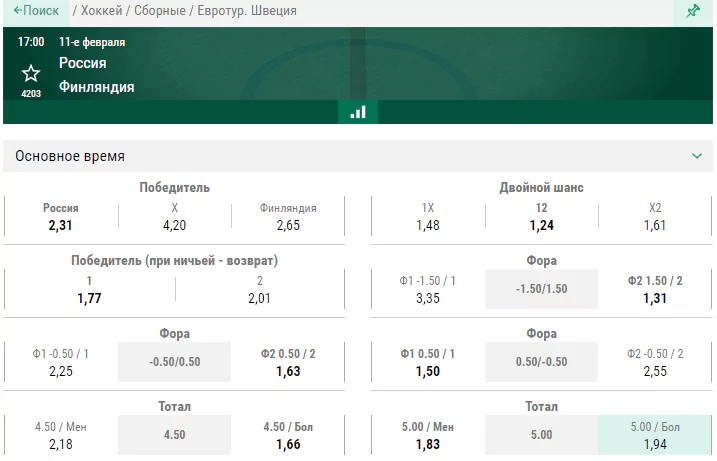Open Евротур. Швеция breadcrumb
The image size is (717, 461).
pos(247,11)
